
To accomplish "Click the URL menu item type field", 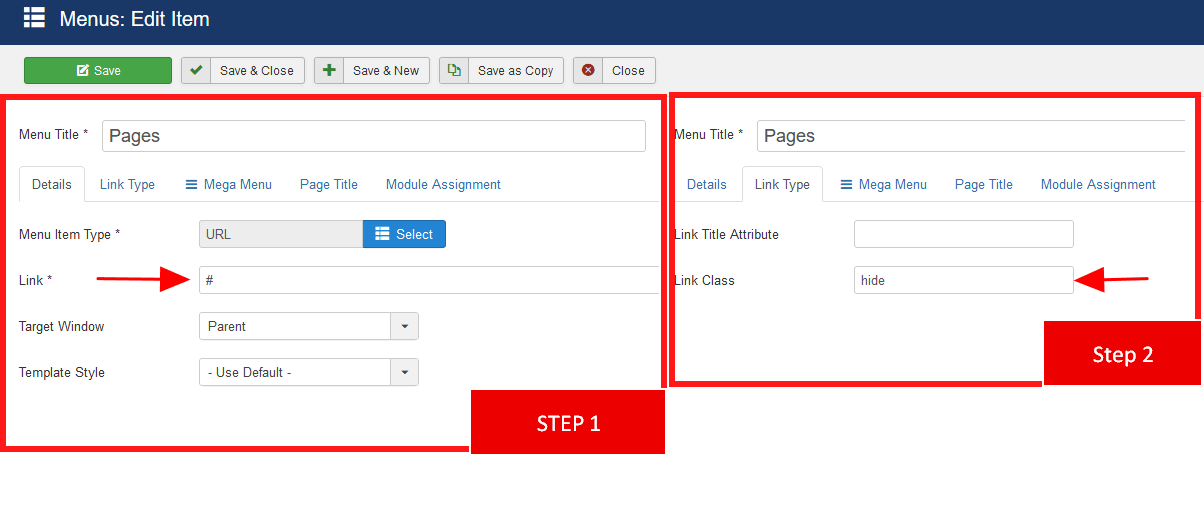I will (x=281, y=234).
